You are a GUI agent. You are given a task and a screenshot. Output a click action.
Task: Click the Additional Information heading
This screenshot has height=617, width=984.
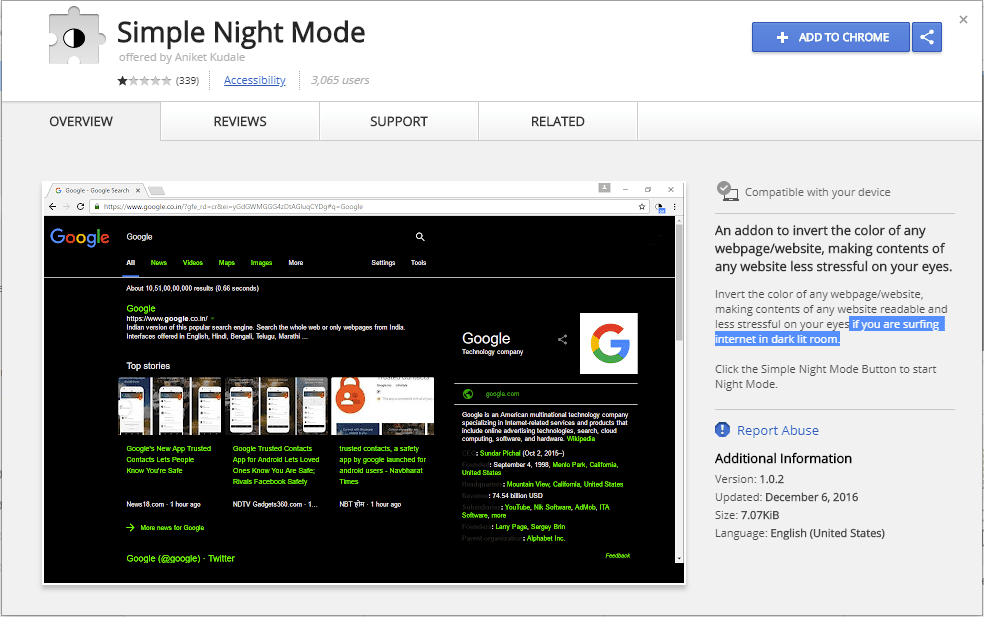pyautogui.click(x=783, y=458)
